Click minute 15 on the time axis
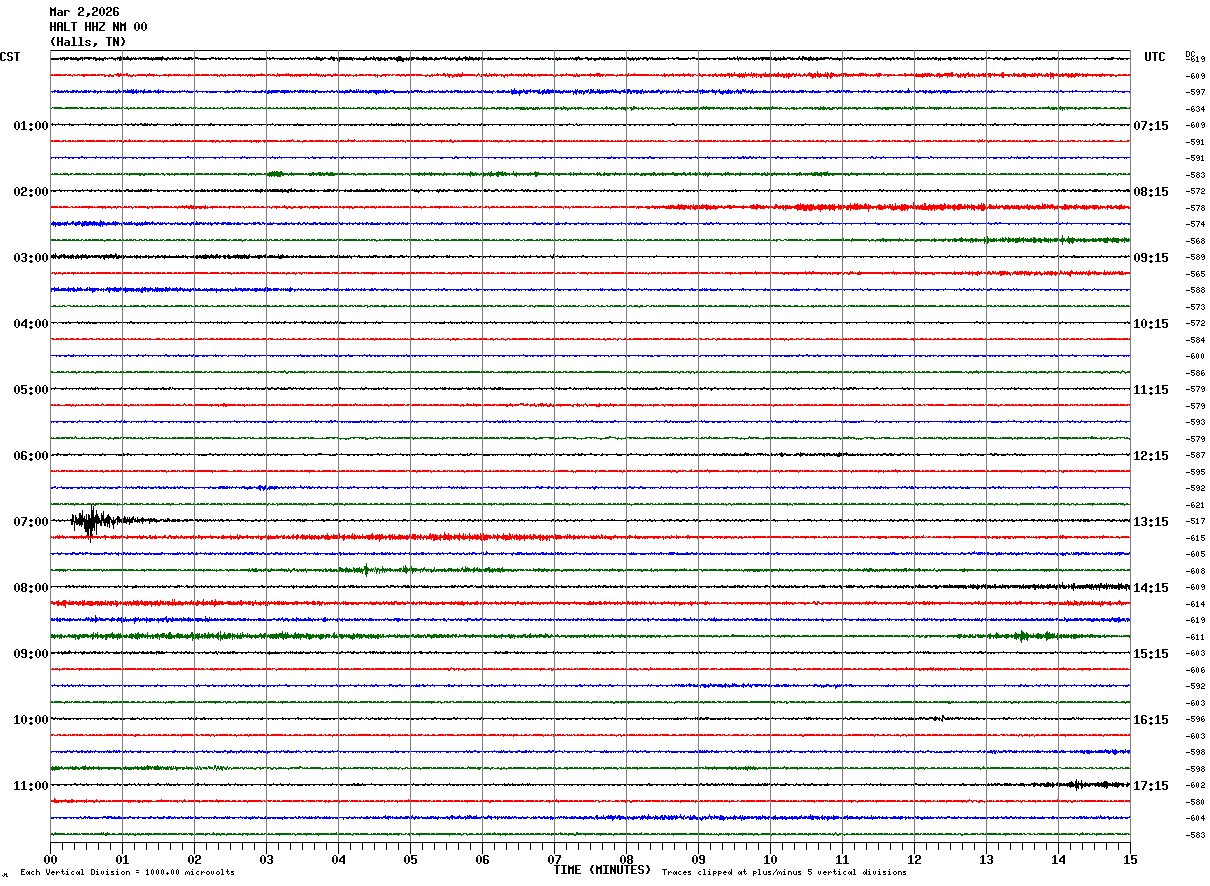The width and height of the screenshot is (1210, 886). (1130, 859)
